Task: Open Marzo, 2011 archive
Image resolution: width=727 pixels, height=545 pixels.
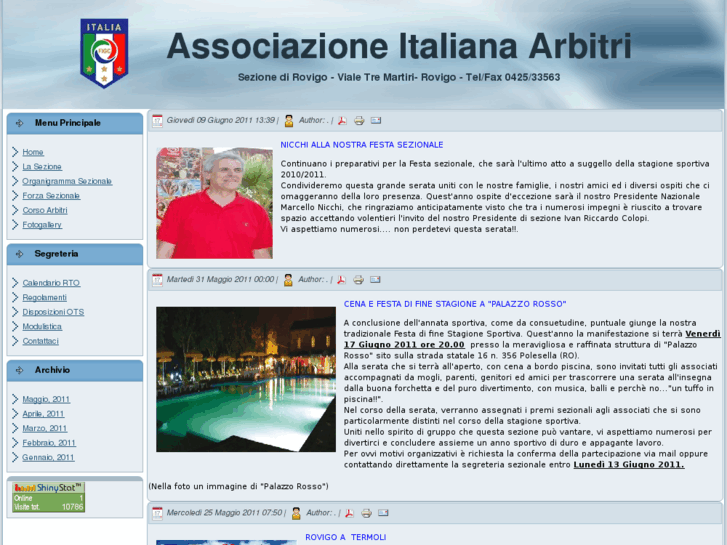Action: (45, 428)
